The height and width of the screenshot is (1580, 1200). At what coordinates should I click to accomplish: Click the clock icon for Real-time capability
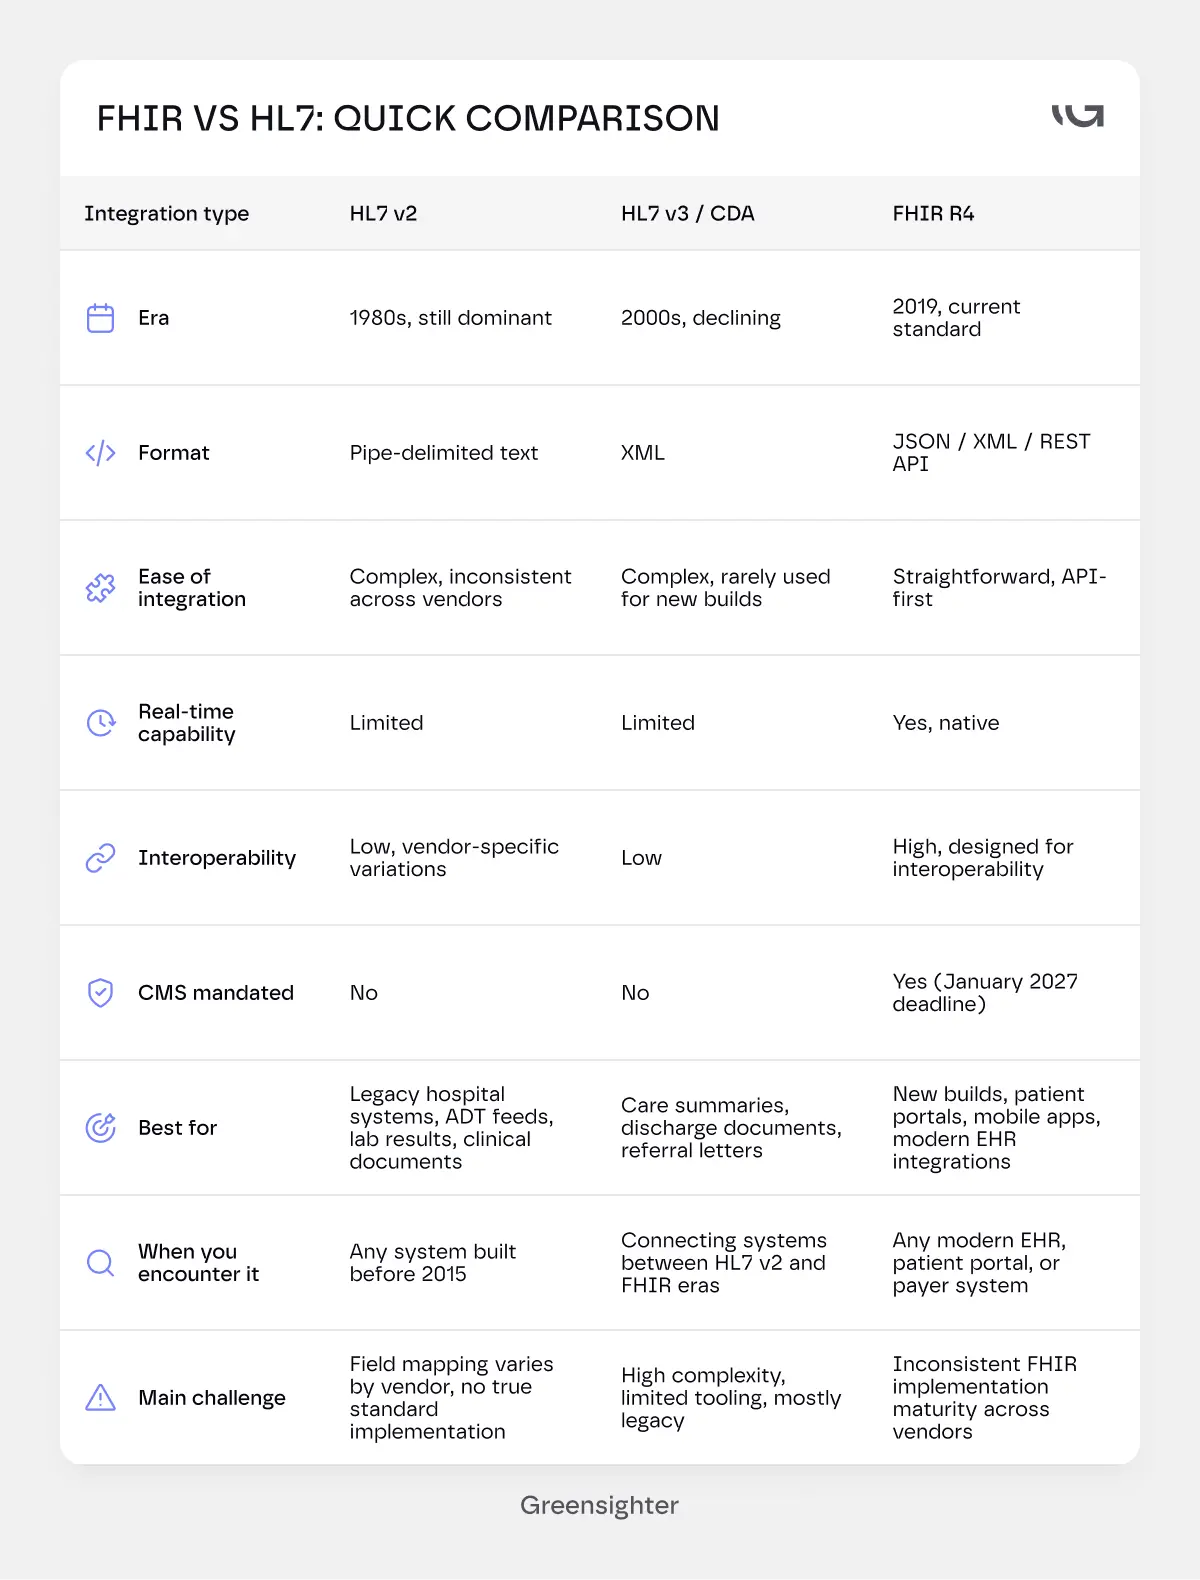tap(101, 723)
